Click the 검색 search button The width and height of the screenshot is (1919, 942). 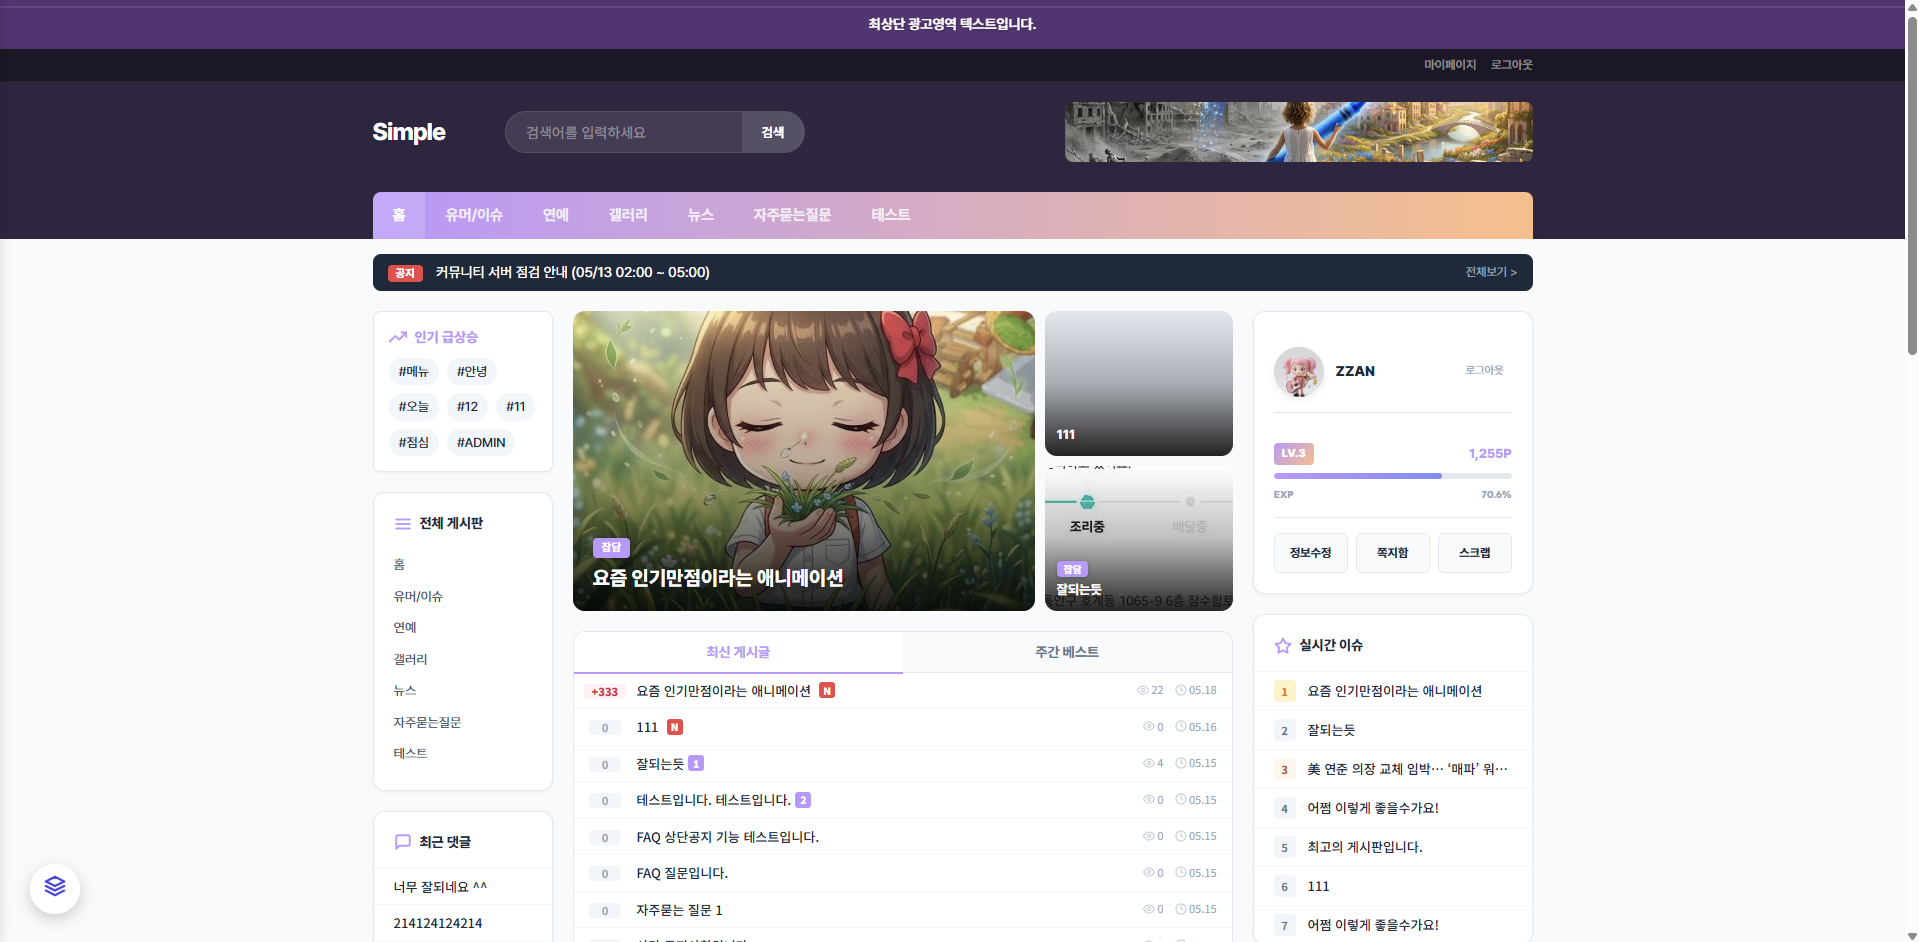point(773,132)
